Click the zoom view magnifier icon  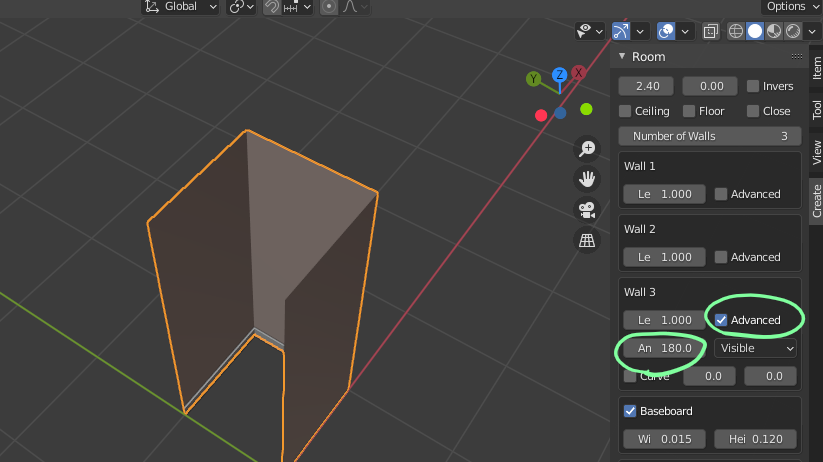pyautogui.click(x=587, y=149)
